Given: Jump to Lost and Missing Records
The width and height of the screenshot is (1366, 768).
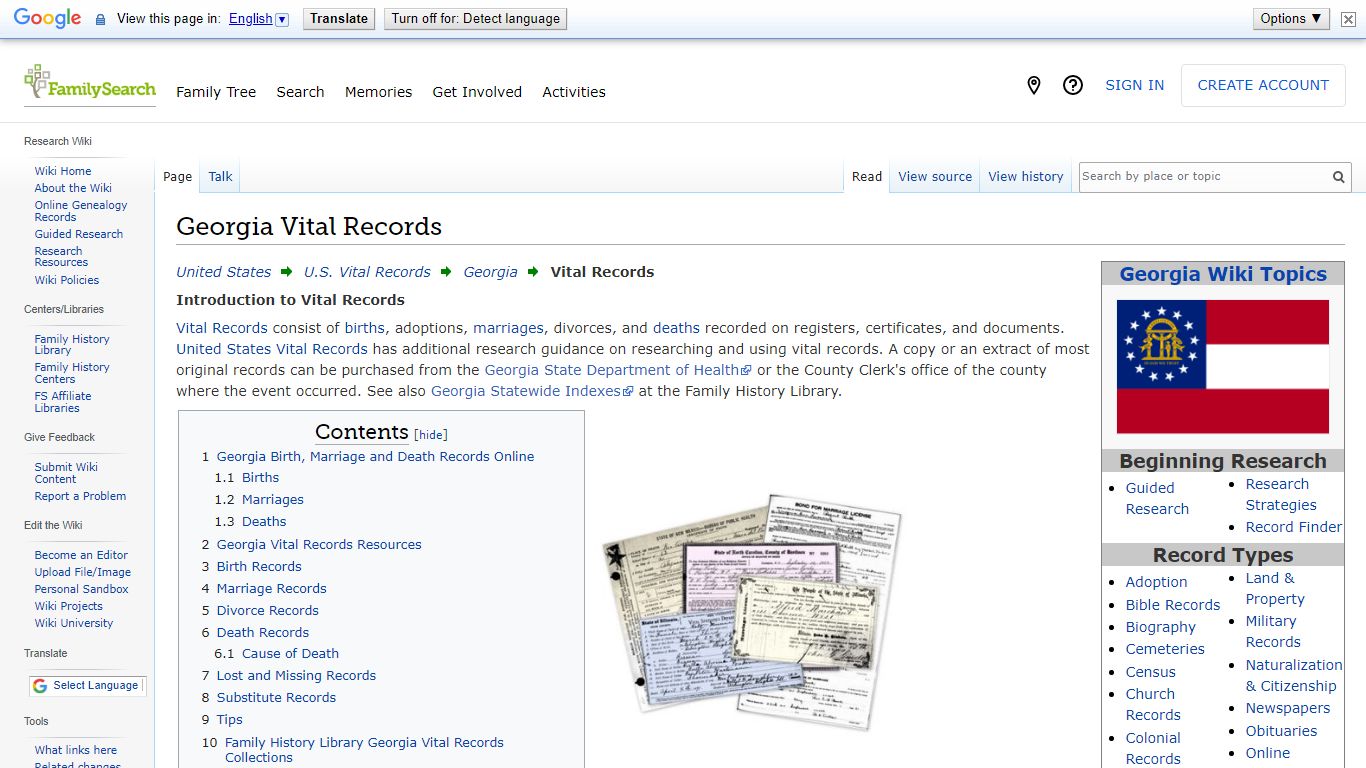Looking at the screenshot, I should coord(296,676).
